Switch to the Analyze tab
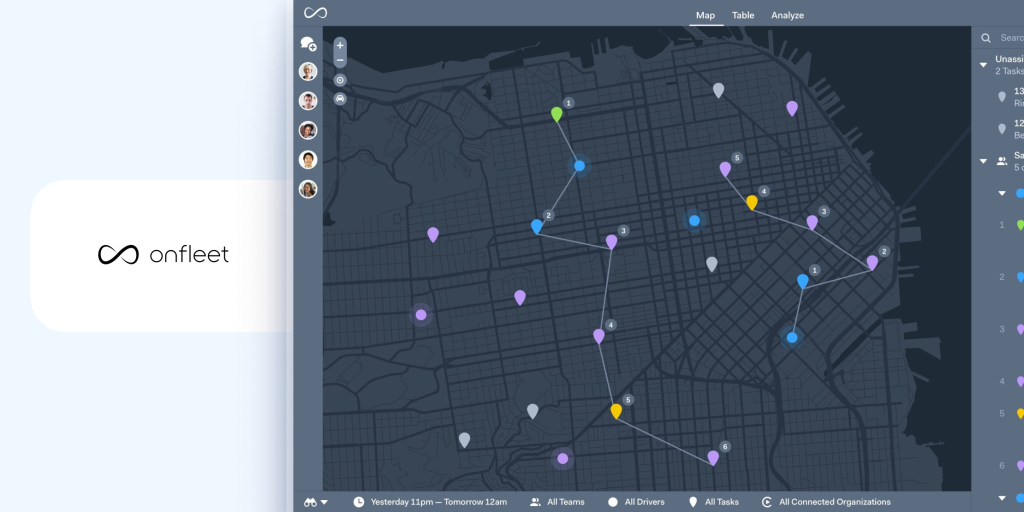 (x=787, y=15)
